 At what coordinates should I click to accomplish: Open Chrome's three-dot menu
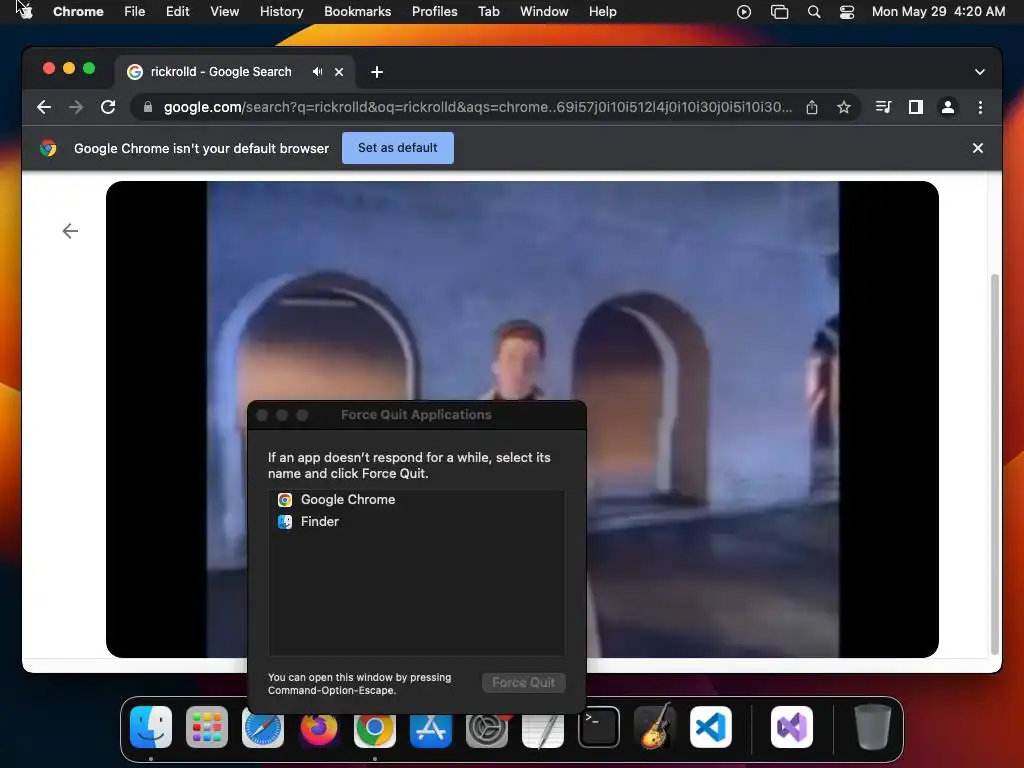pos(980,107)
